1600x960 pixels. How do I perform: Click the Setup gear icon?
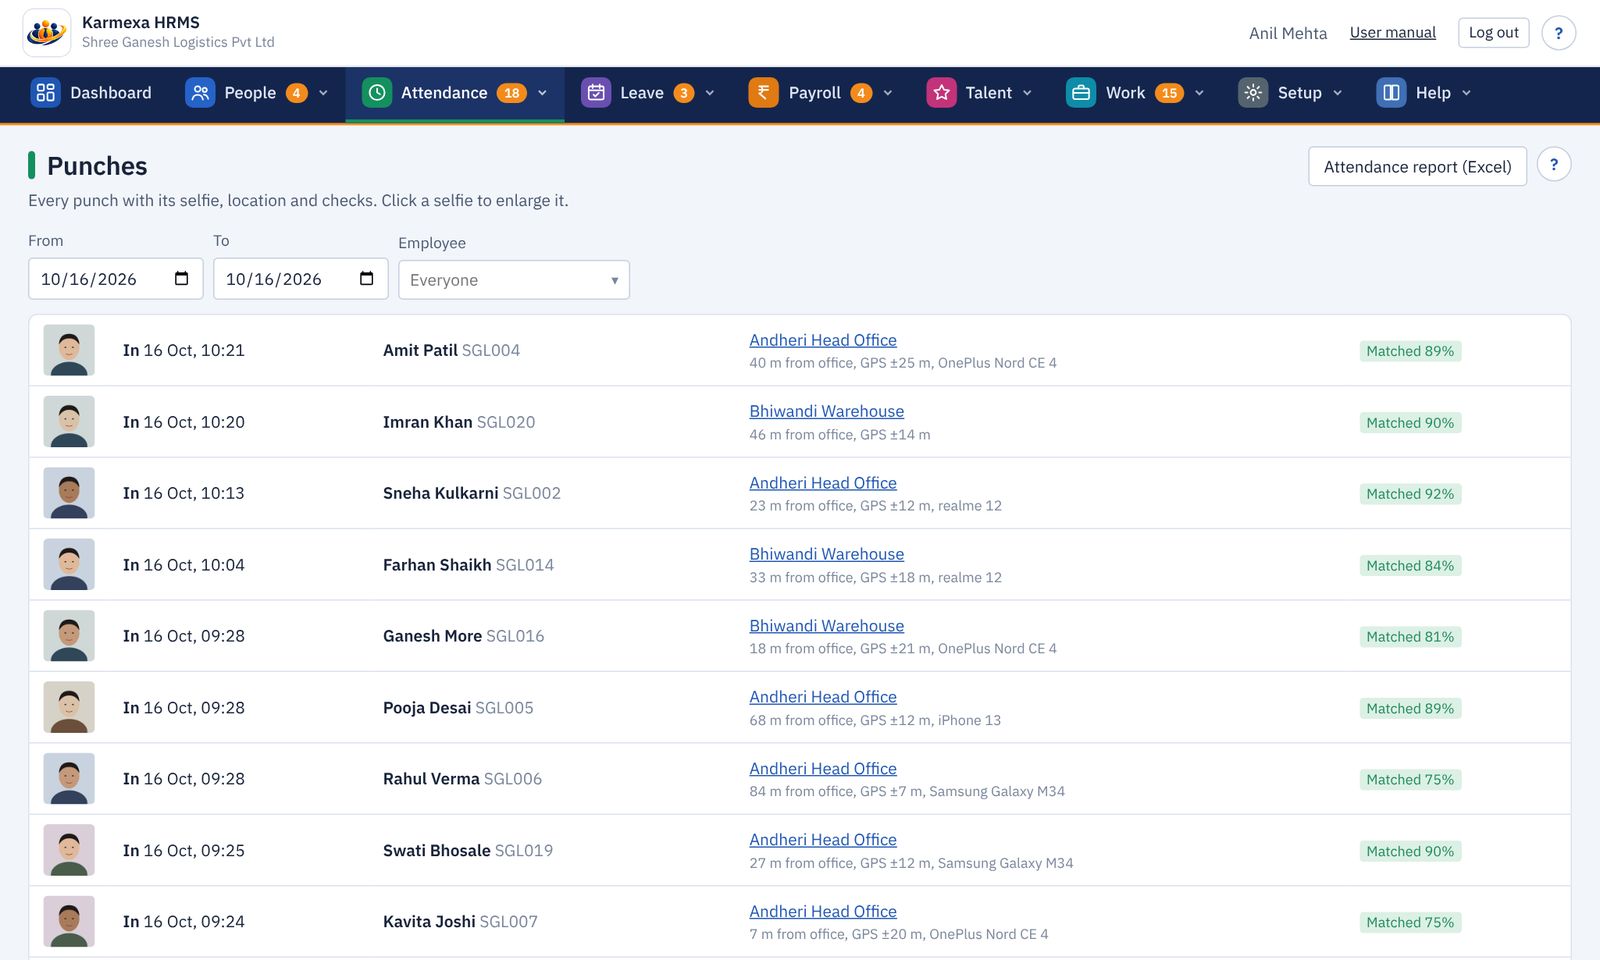click(1253, 93)
